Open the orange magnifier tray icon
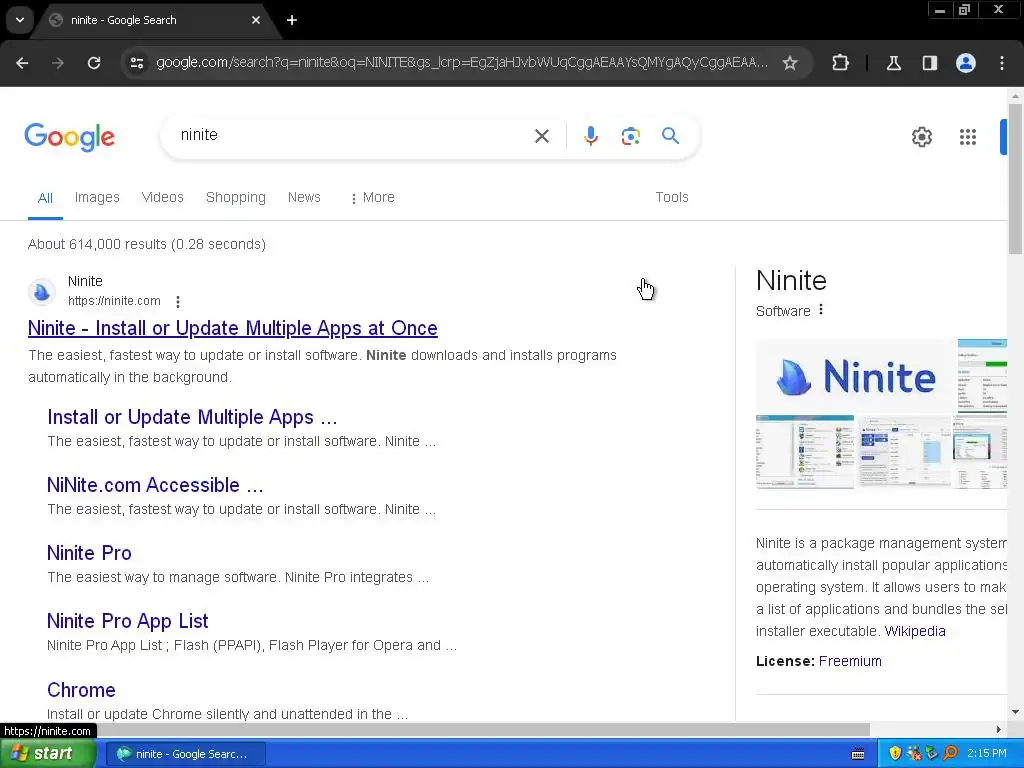The height and width of the screenshot is (768, 1024). click(950, 753)
